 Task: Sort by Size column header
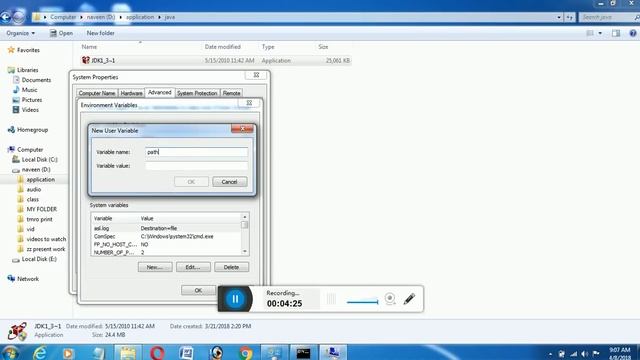click(x=323, y=47)
